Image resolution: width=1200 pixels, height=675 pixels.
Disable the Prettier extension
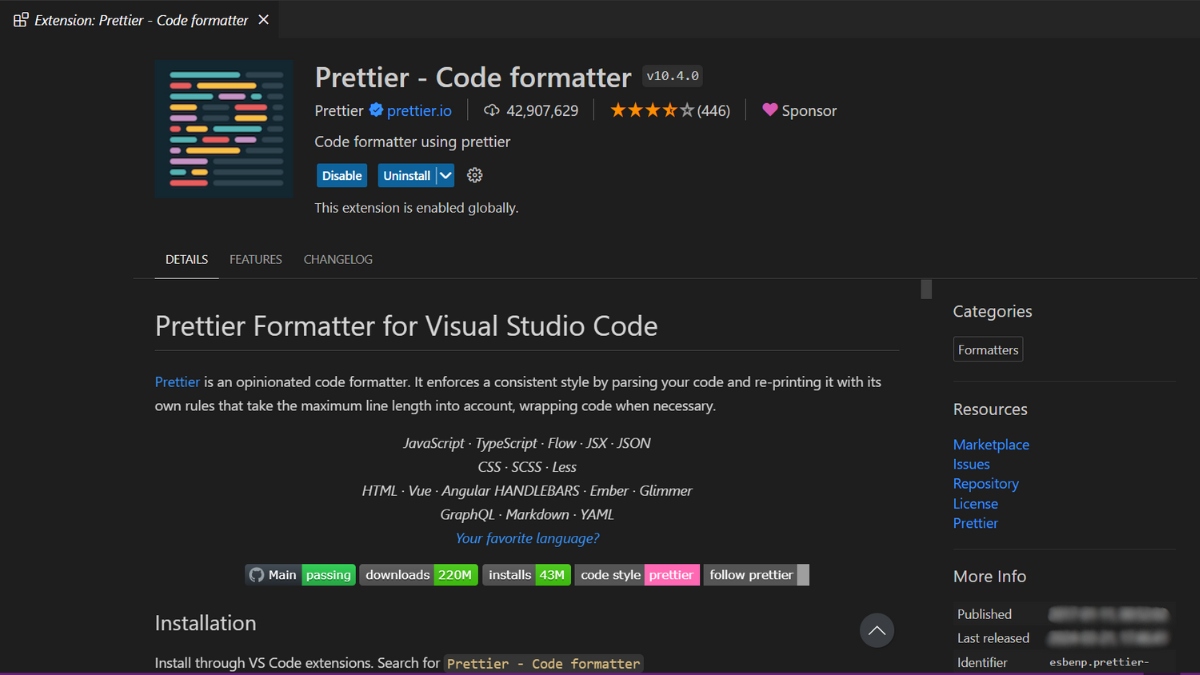(x=341, y=175)
